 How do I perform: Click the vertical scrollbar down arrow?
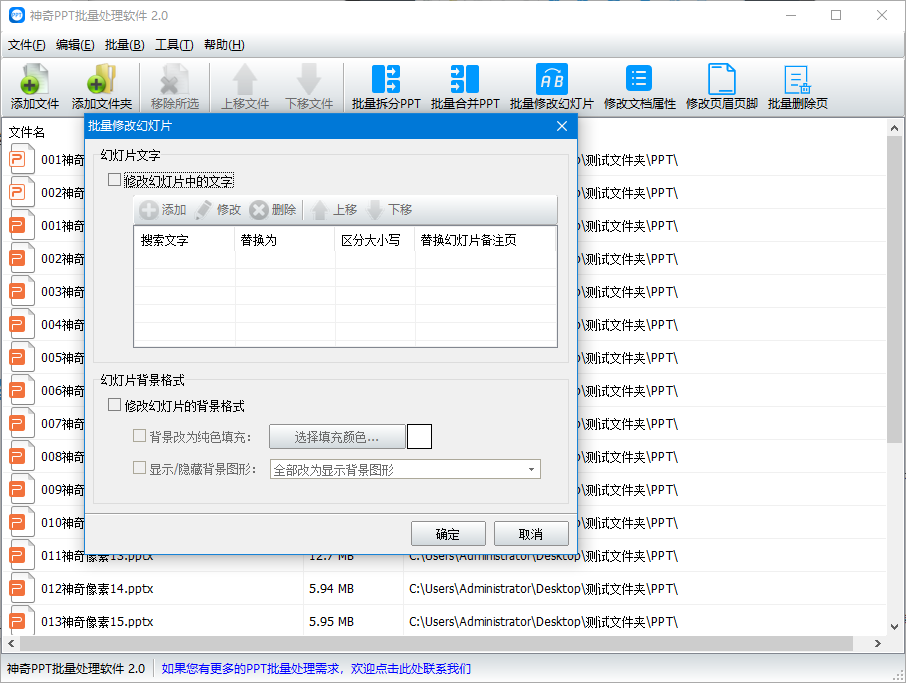[894, 626]
